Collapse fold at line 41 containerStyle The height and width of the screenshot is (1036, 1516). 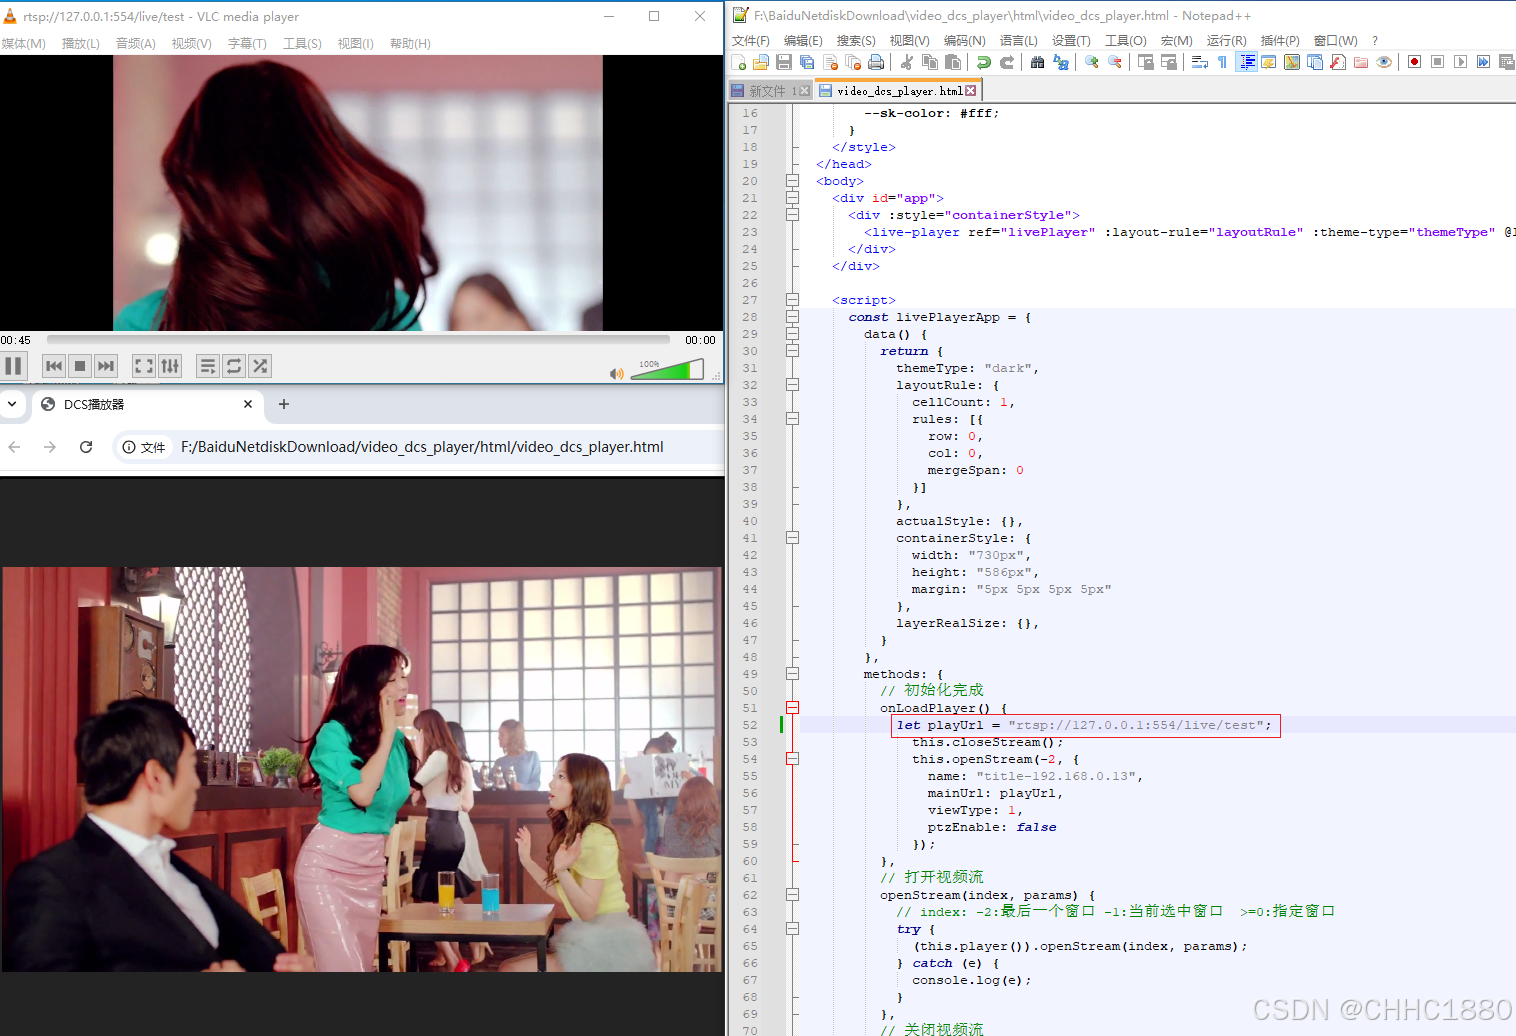click(792, 538)
